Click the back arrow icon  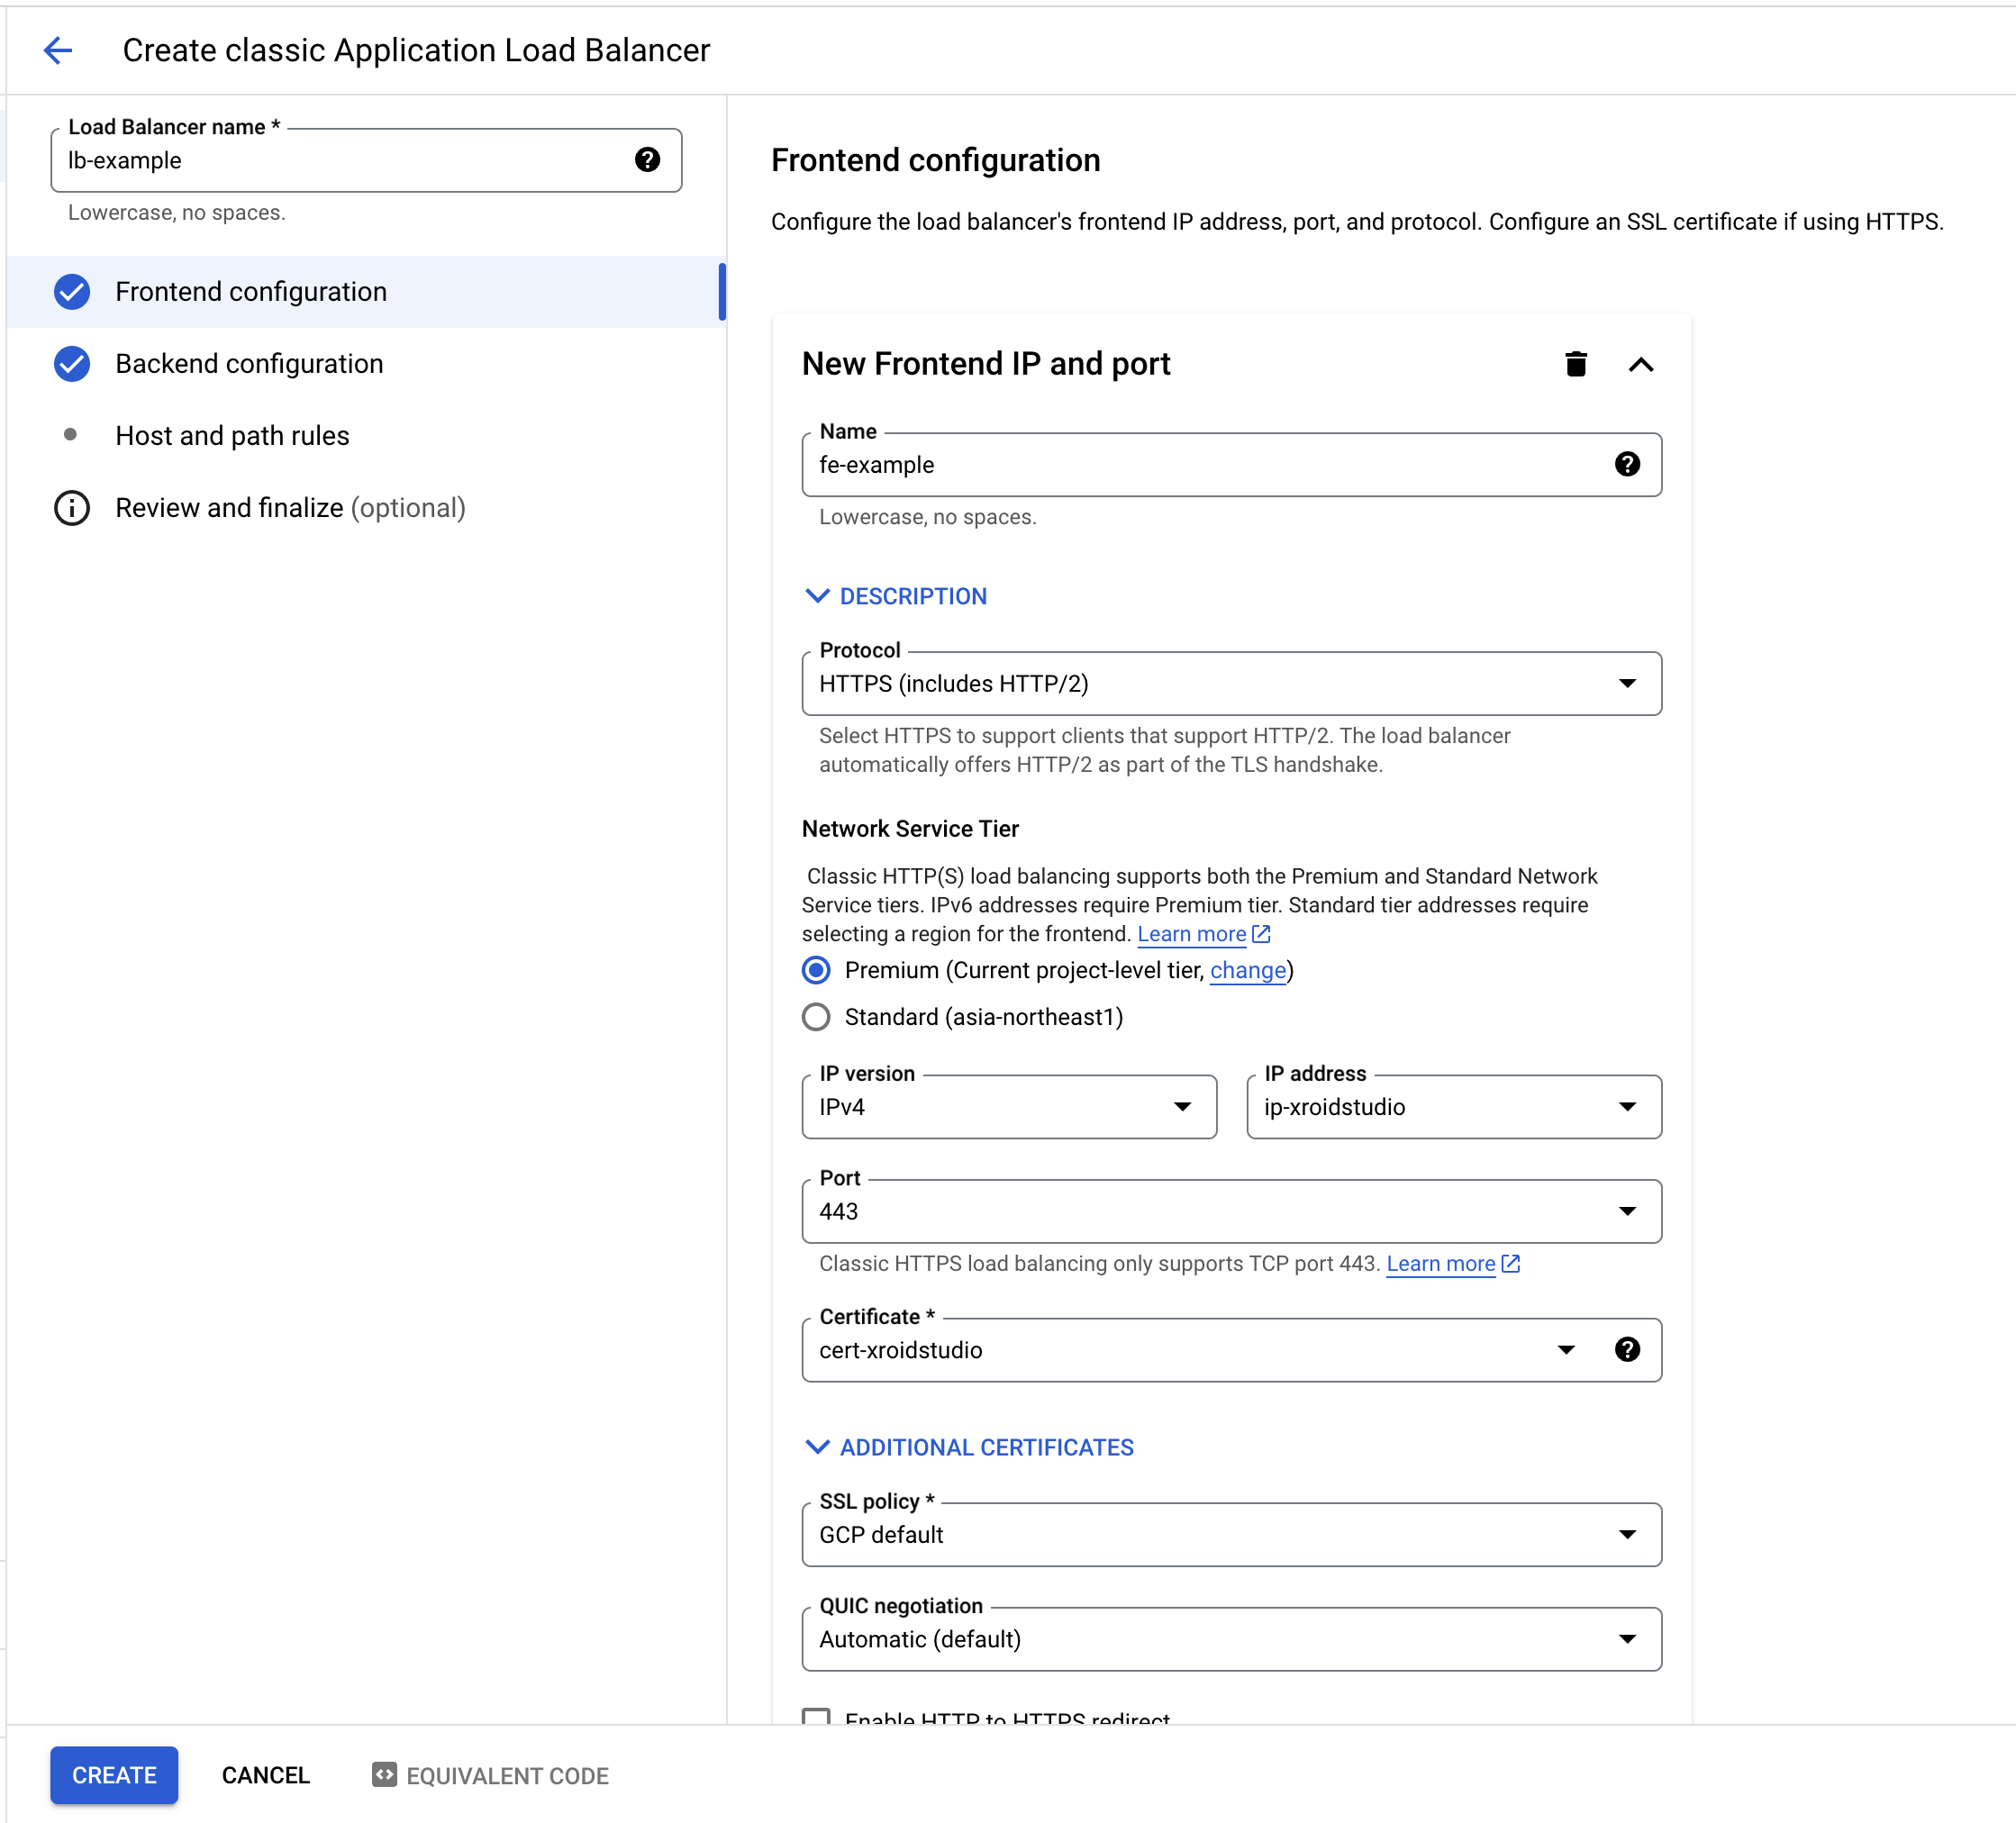pyautogui.click(x=58, y=50)
